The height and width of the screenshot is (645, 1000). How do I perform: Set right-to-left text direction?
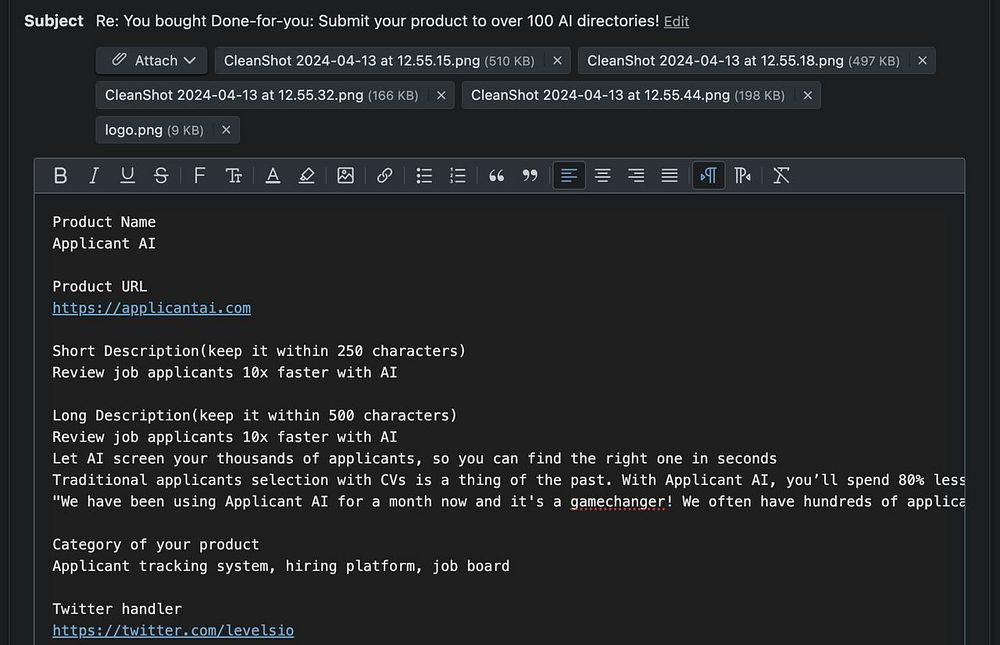pyautogui.click(x=742, y=175)
